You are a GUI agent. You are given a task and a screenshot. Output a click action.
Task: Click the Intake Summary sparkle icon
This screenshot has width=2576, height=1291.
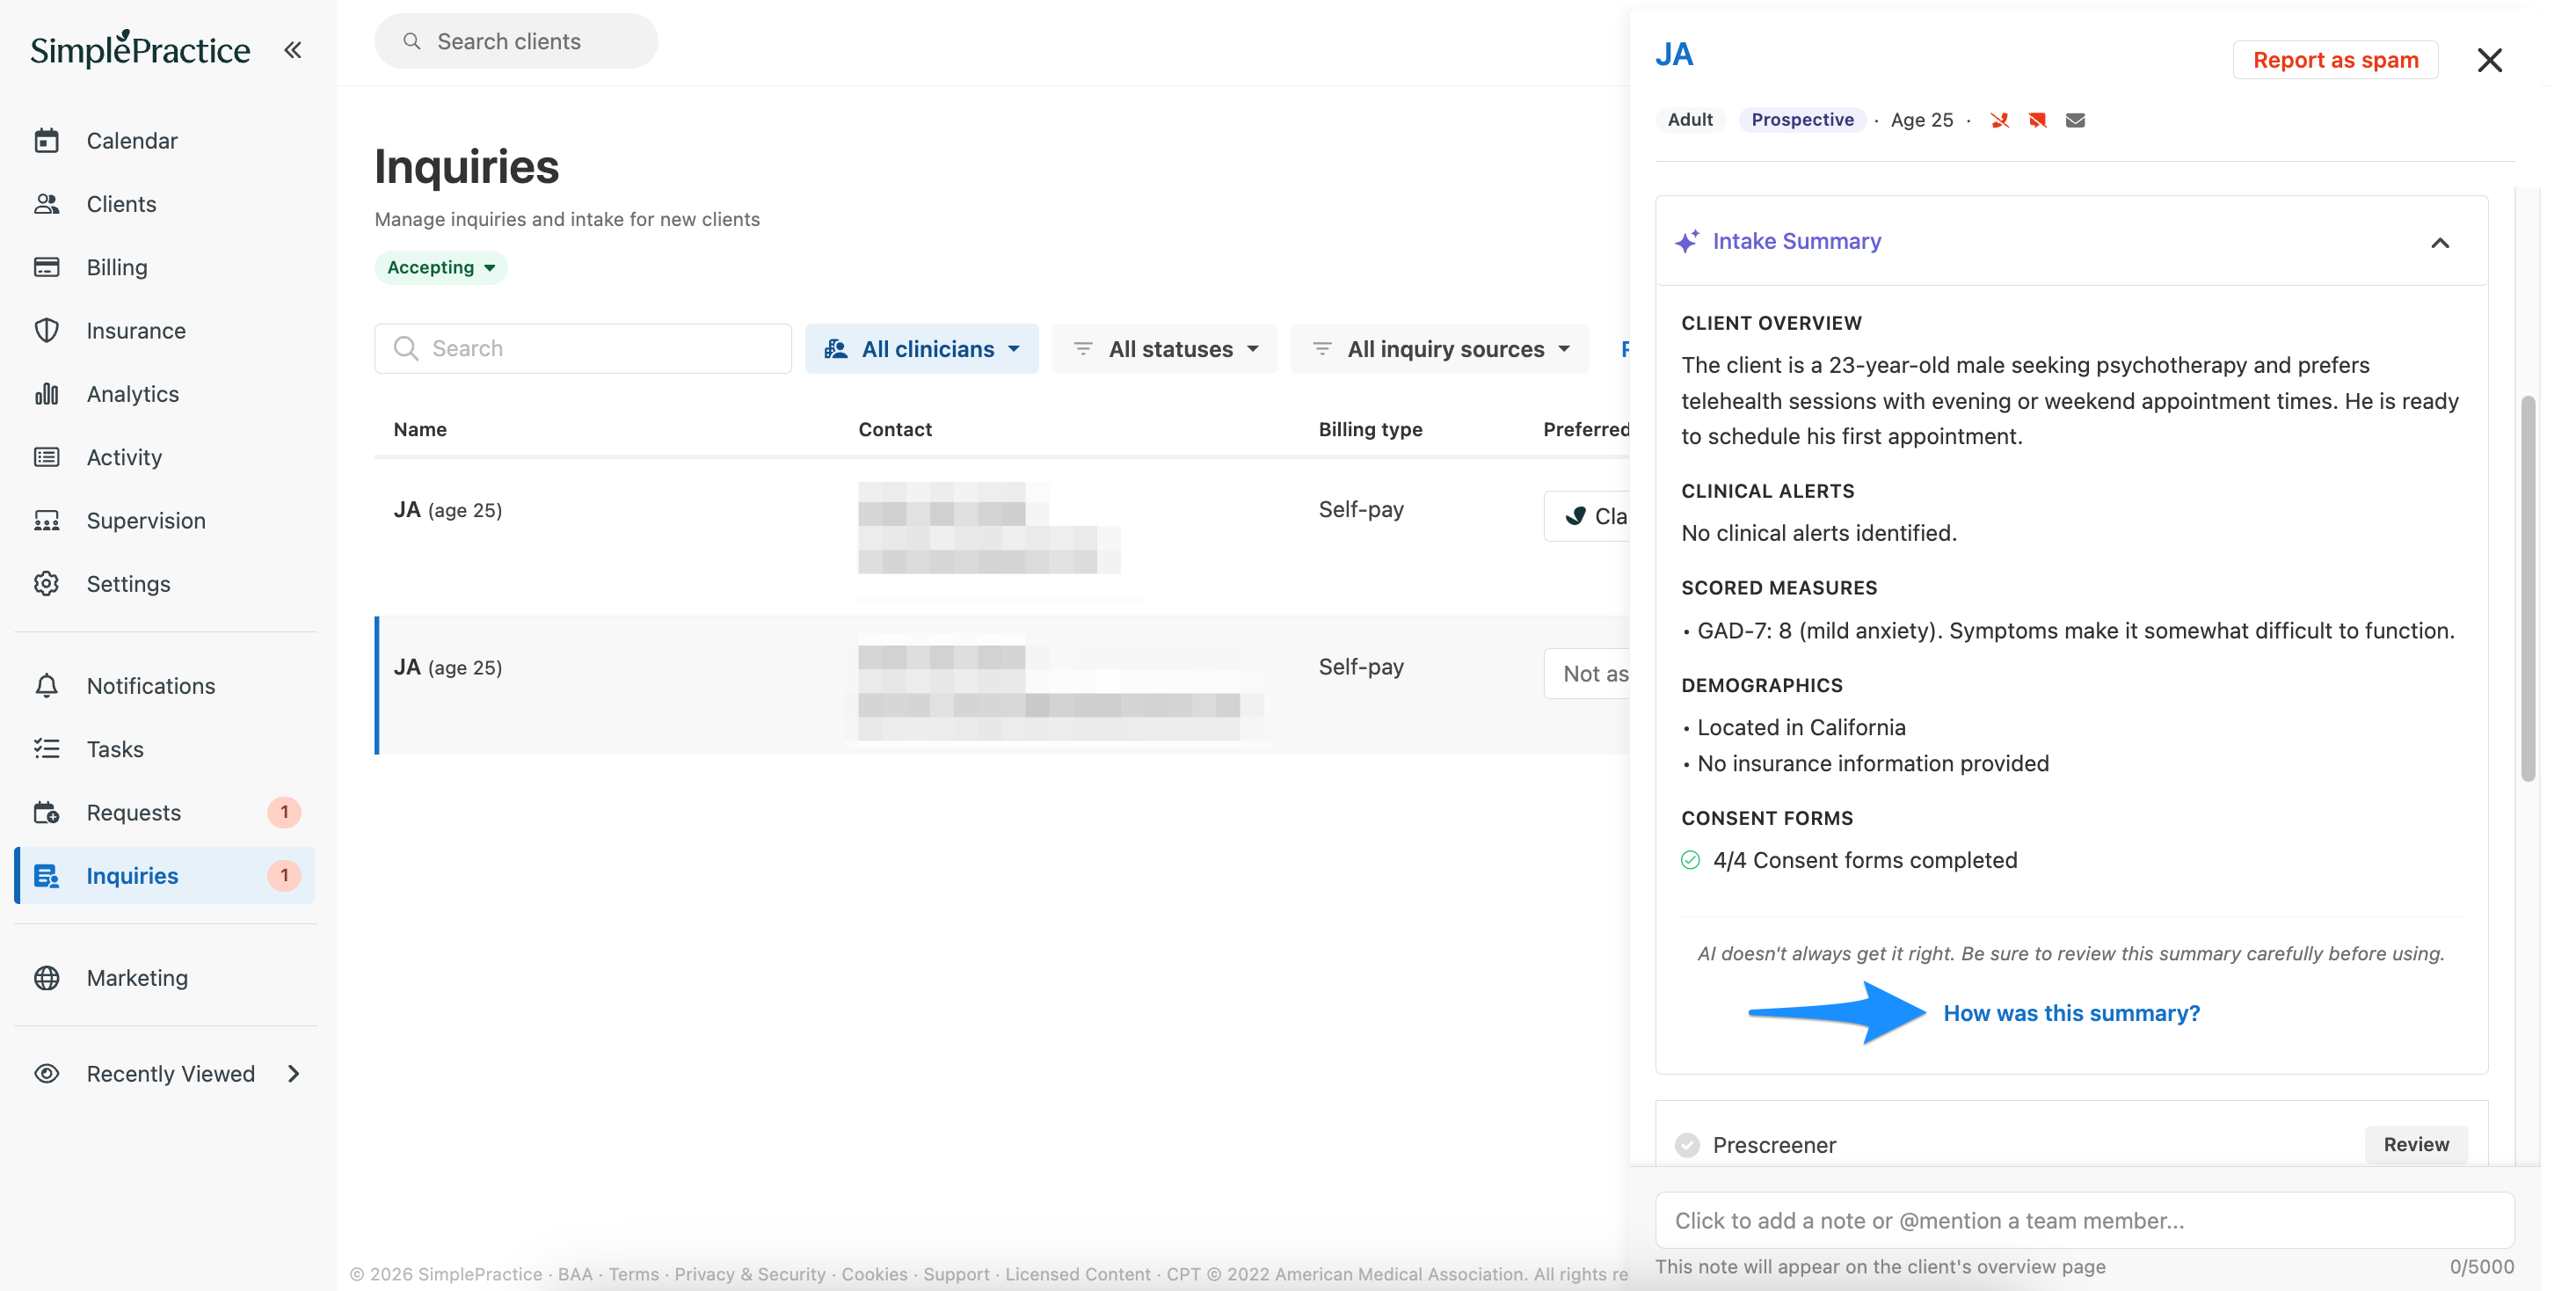pyautogui.click(x=1687, y=241)
